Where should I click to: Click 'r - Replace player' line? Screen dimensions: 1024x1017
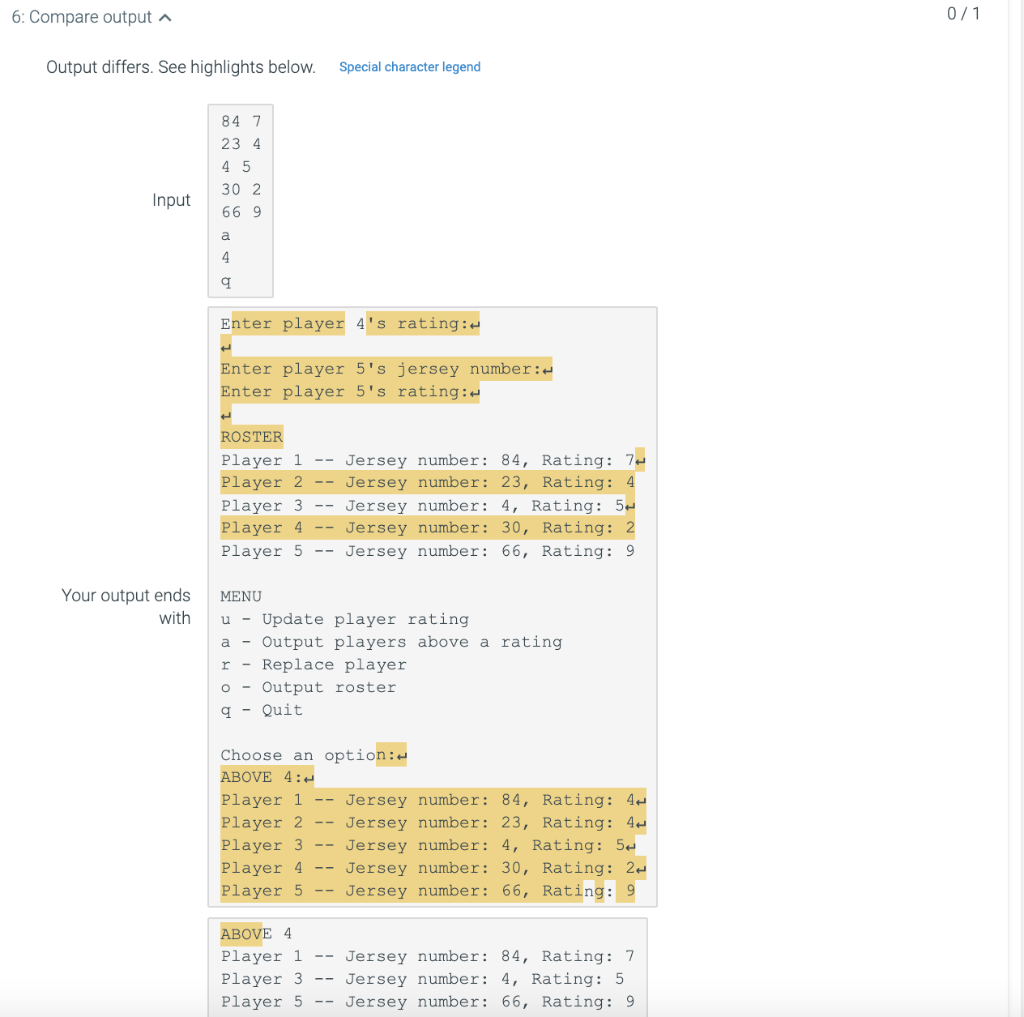tap(313, 665)
